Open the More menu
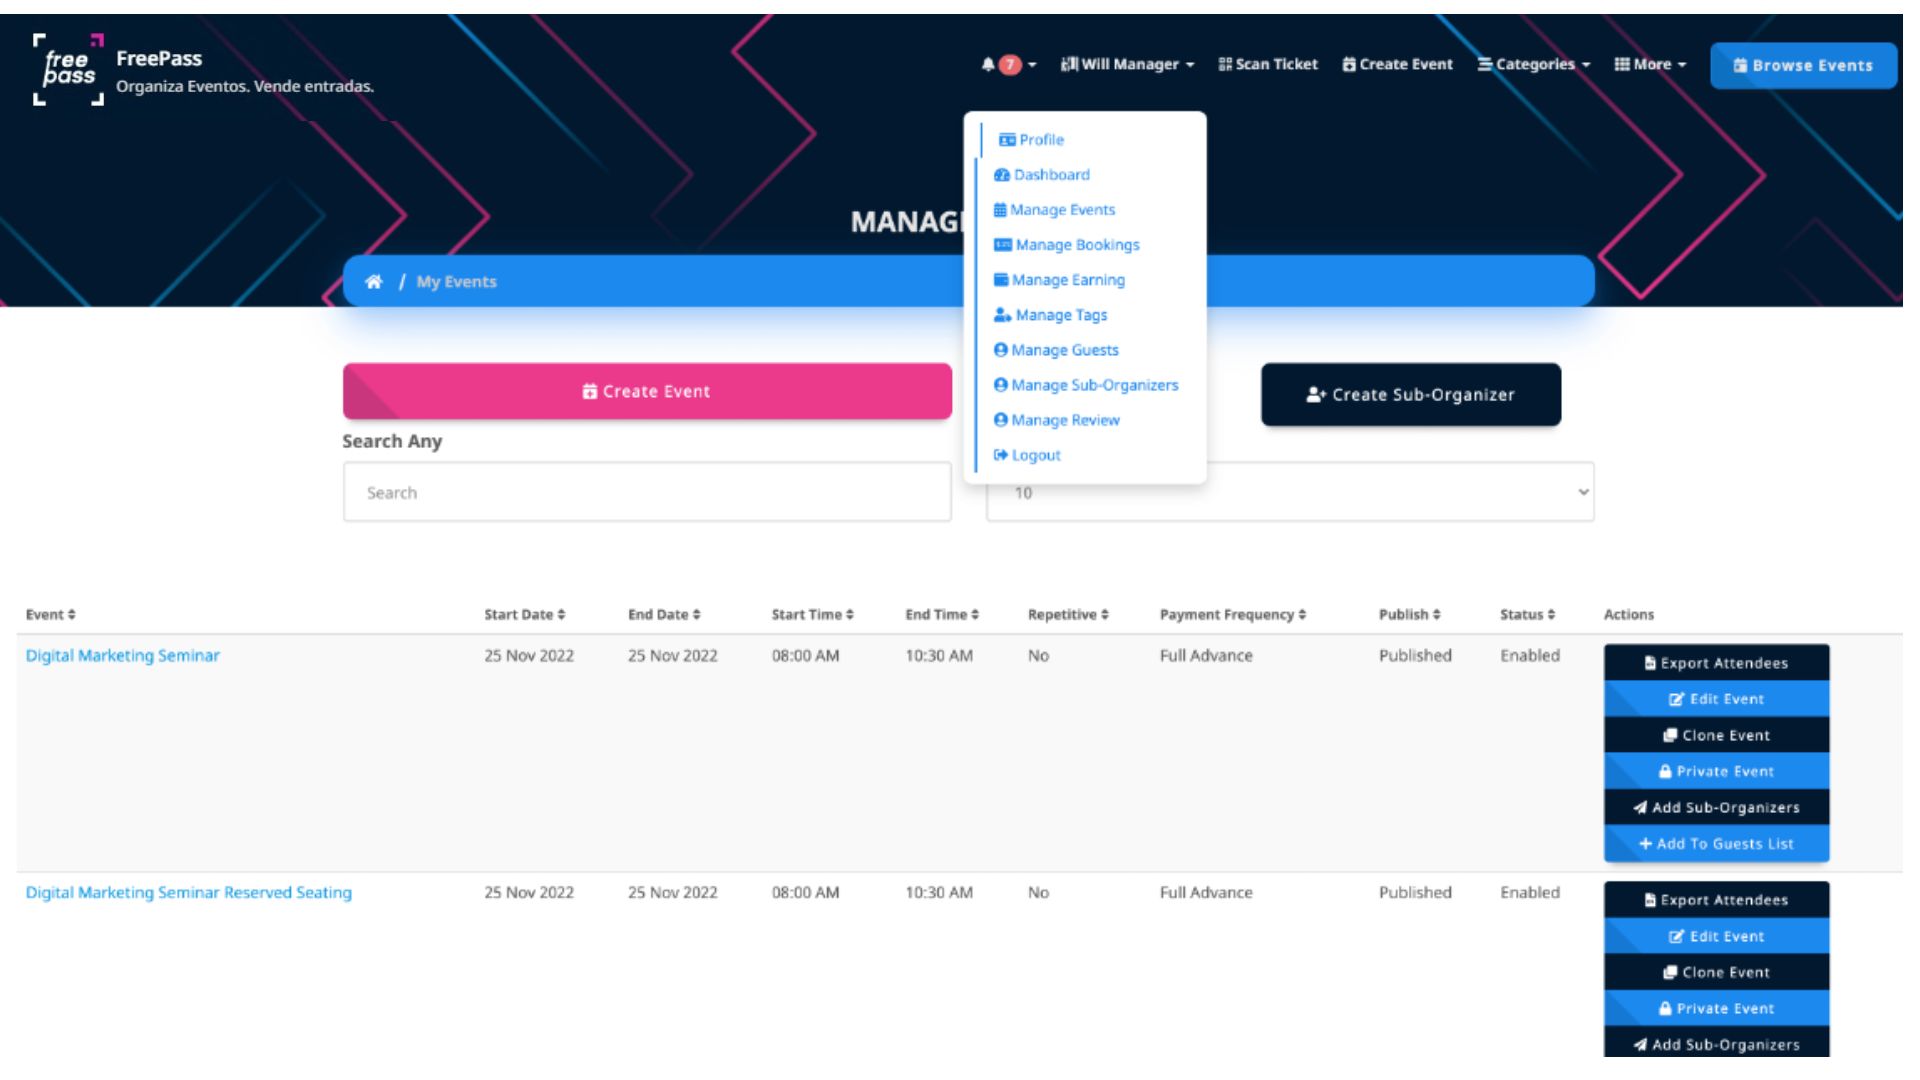Screen dimensions: 1920x1080 pyautogui.click(x=1650, y=65)
